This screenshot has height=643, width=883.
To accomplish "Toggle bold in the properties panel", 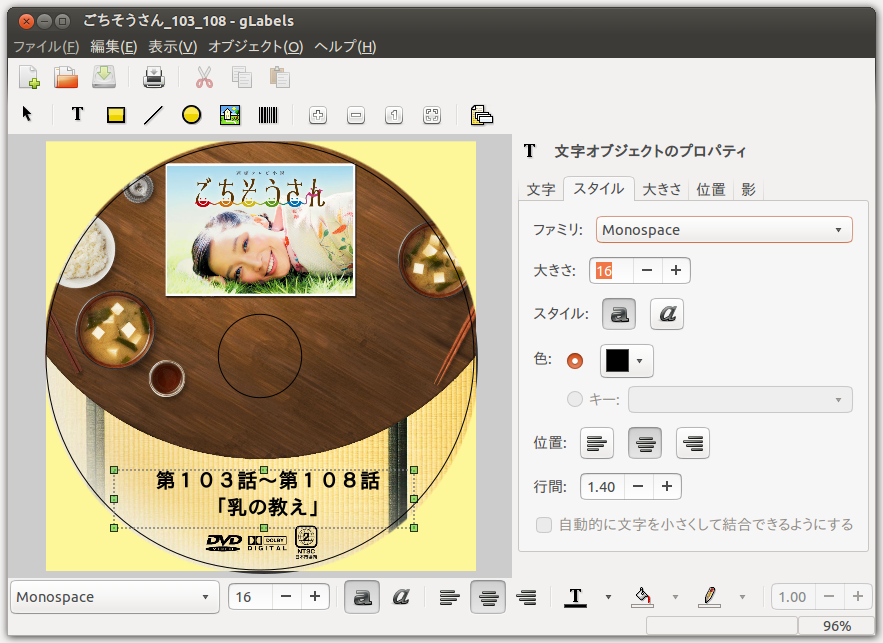I will (x=619, y=314).
